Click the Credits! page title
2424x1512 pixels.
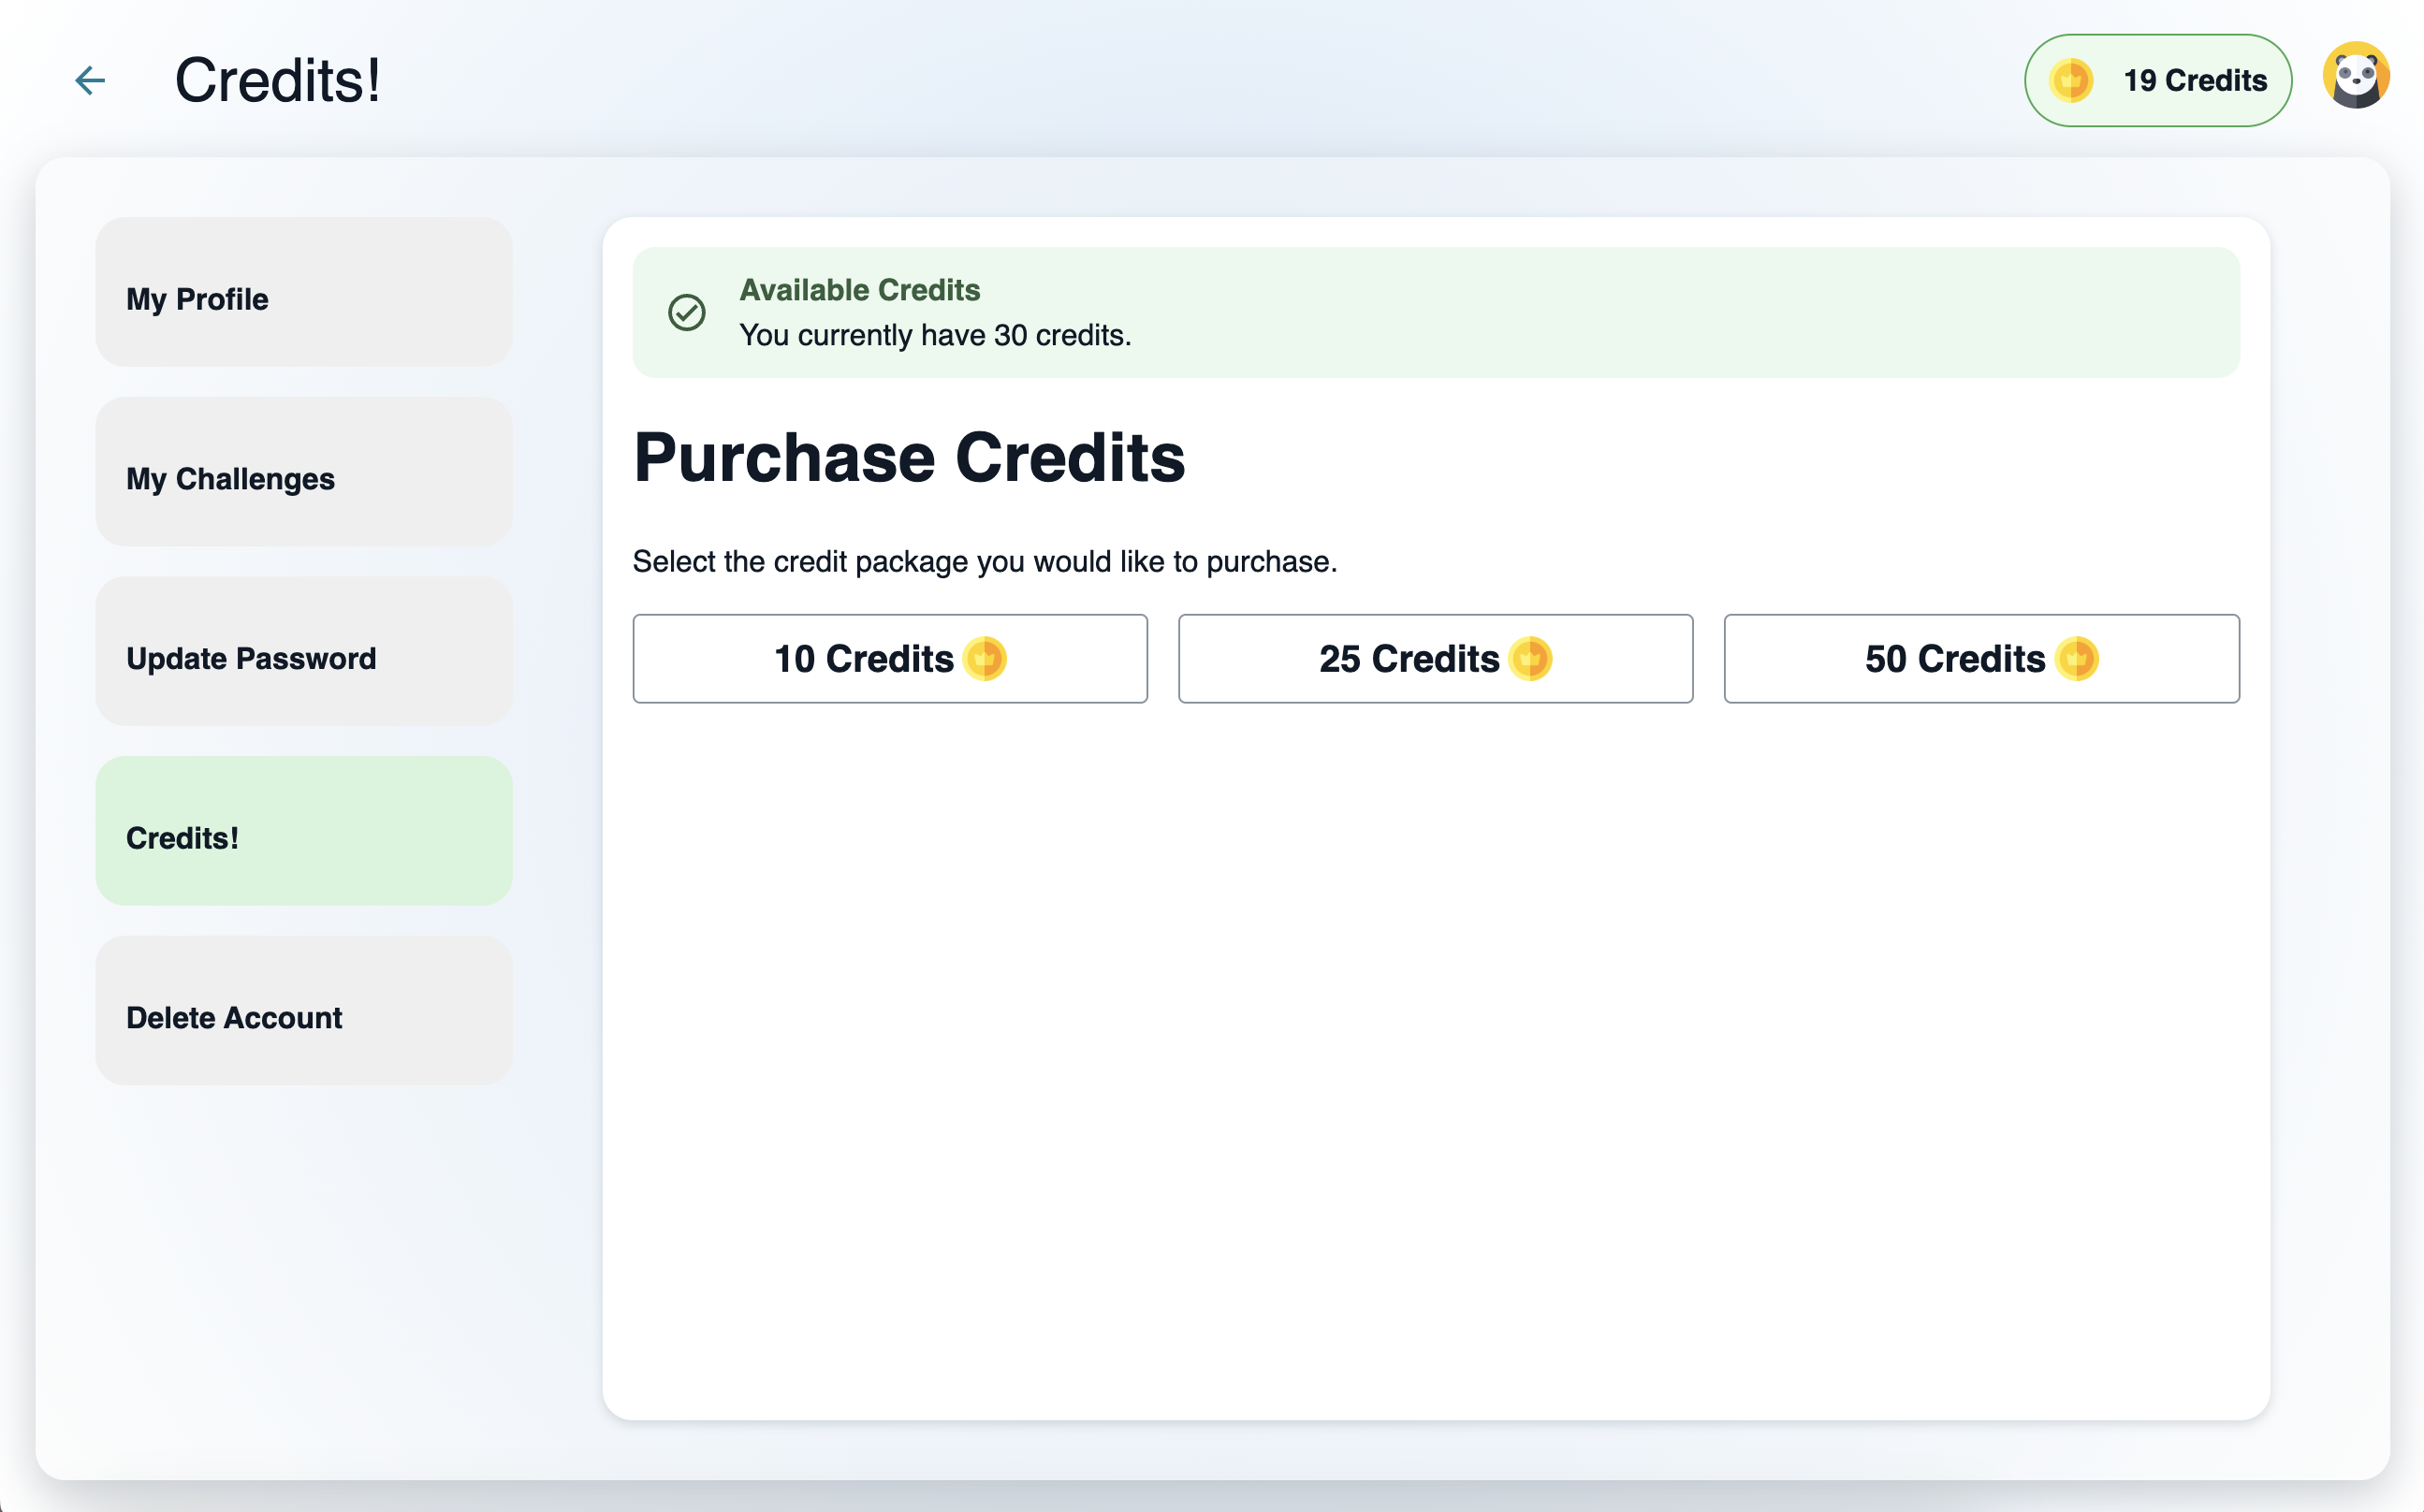tap(277, 80)
